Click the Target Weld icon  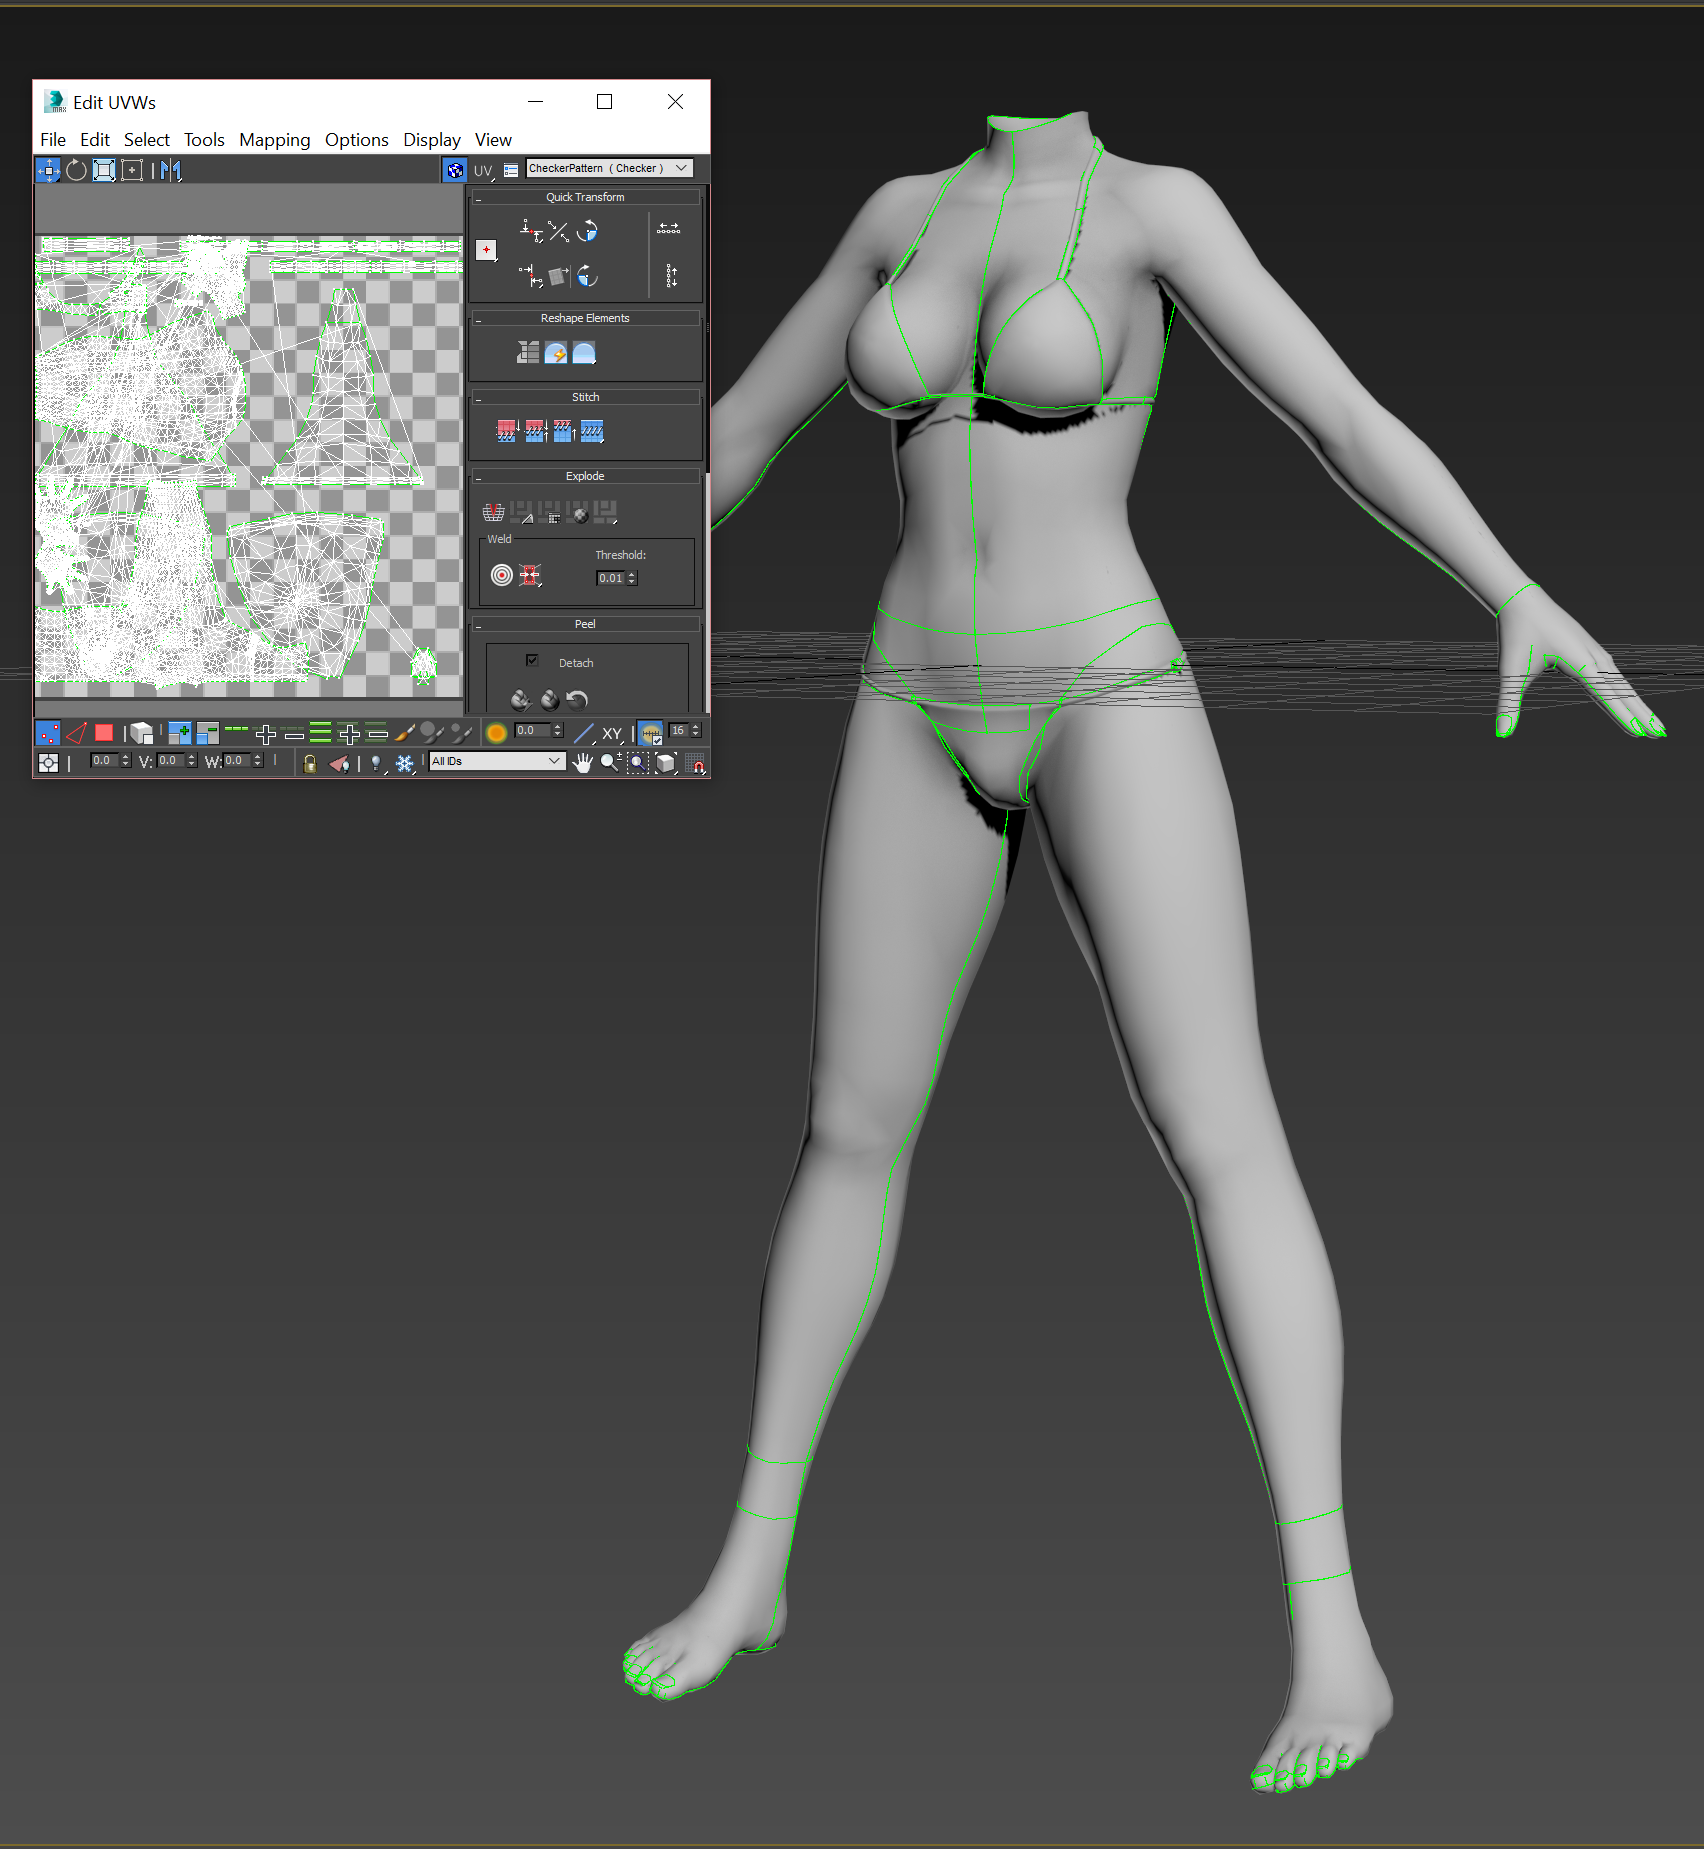tap(502, 575)
